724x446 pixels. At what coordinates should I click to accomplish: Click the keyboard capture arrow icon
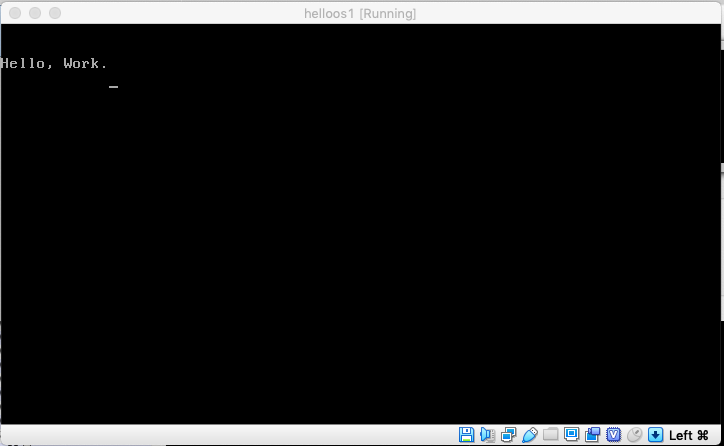(x=655, y=434)
